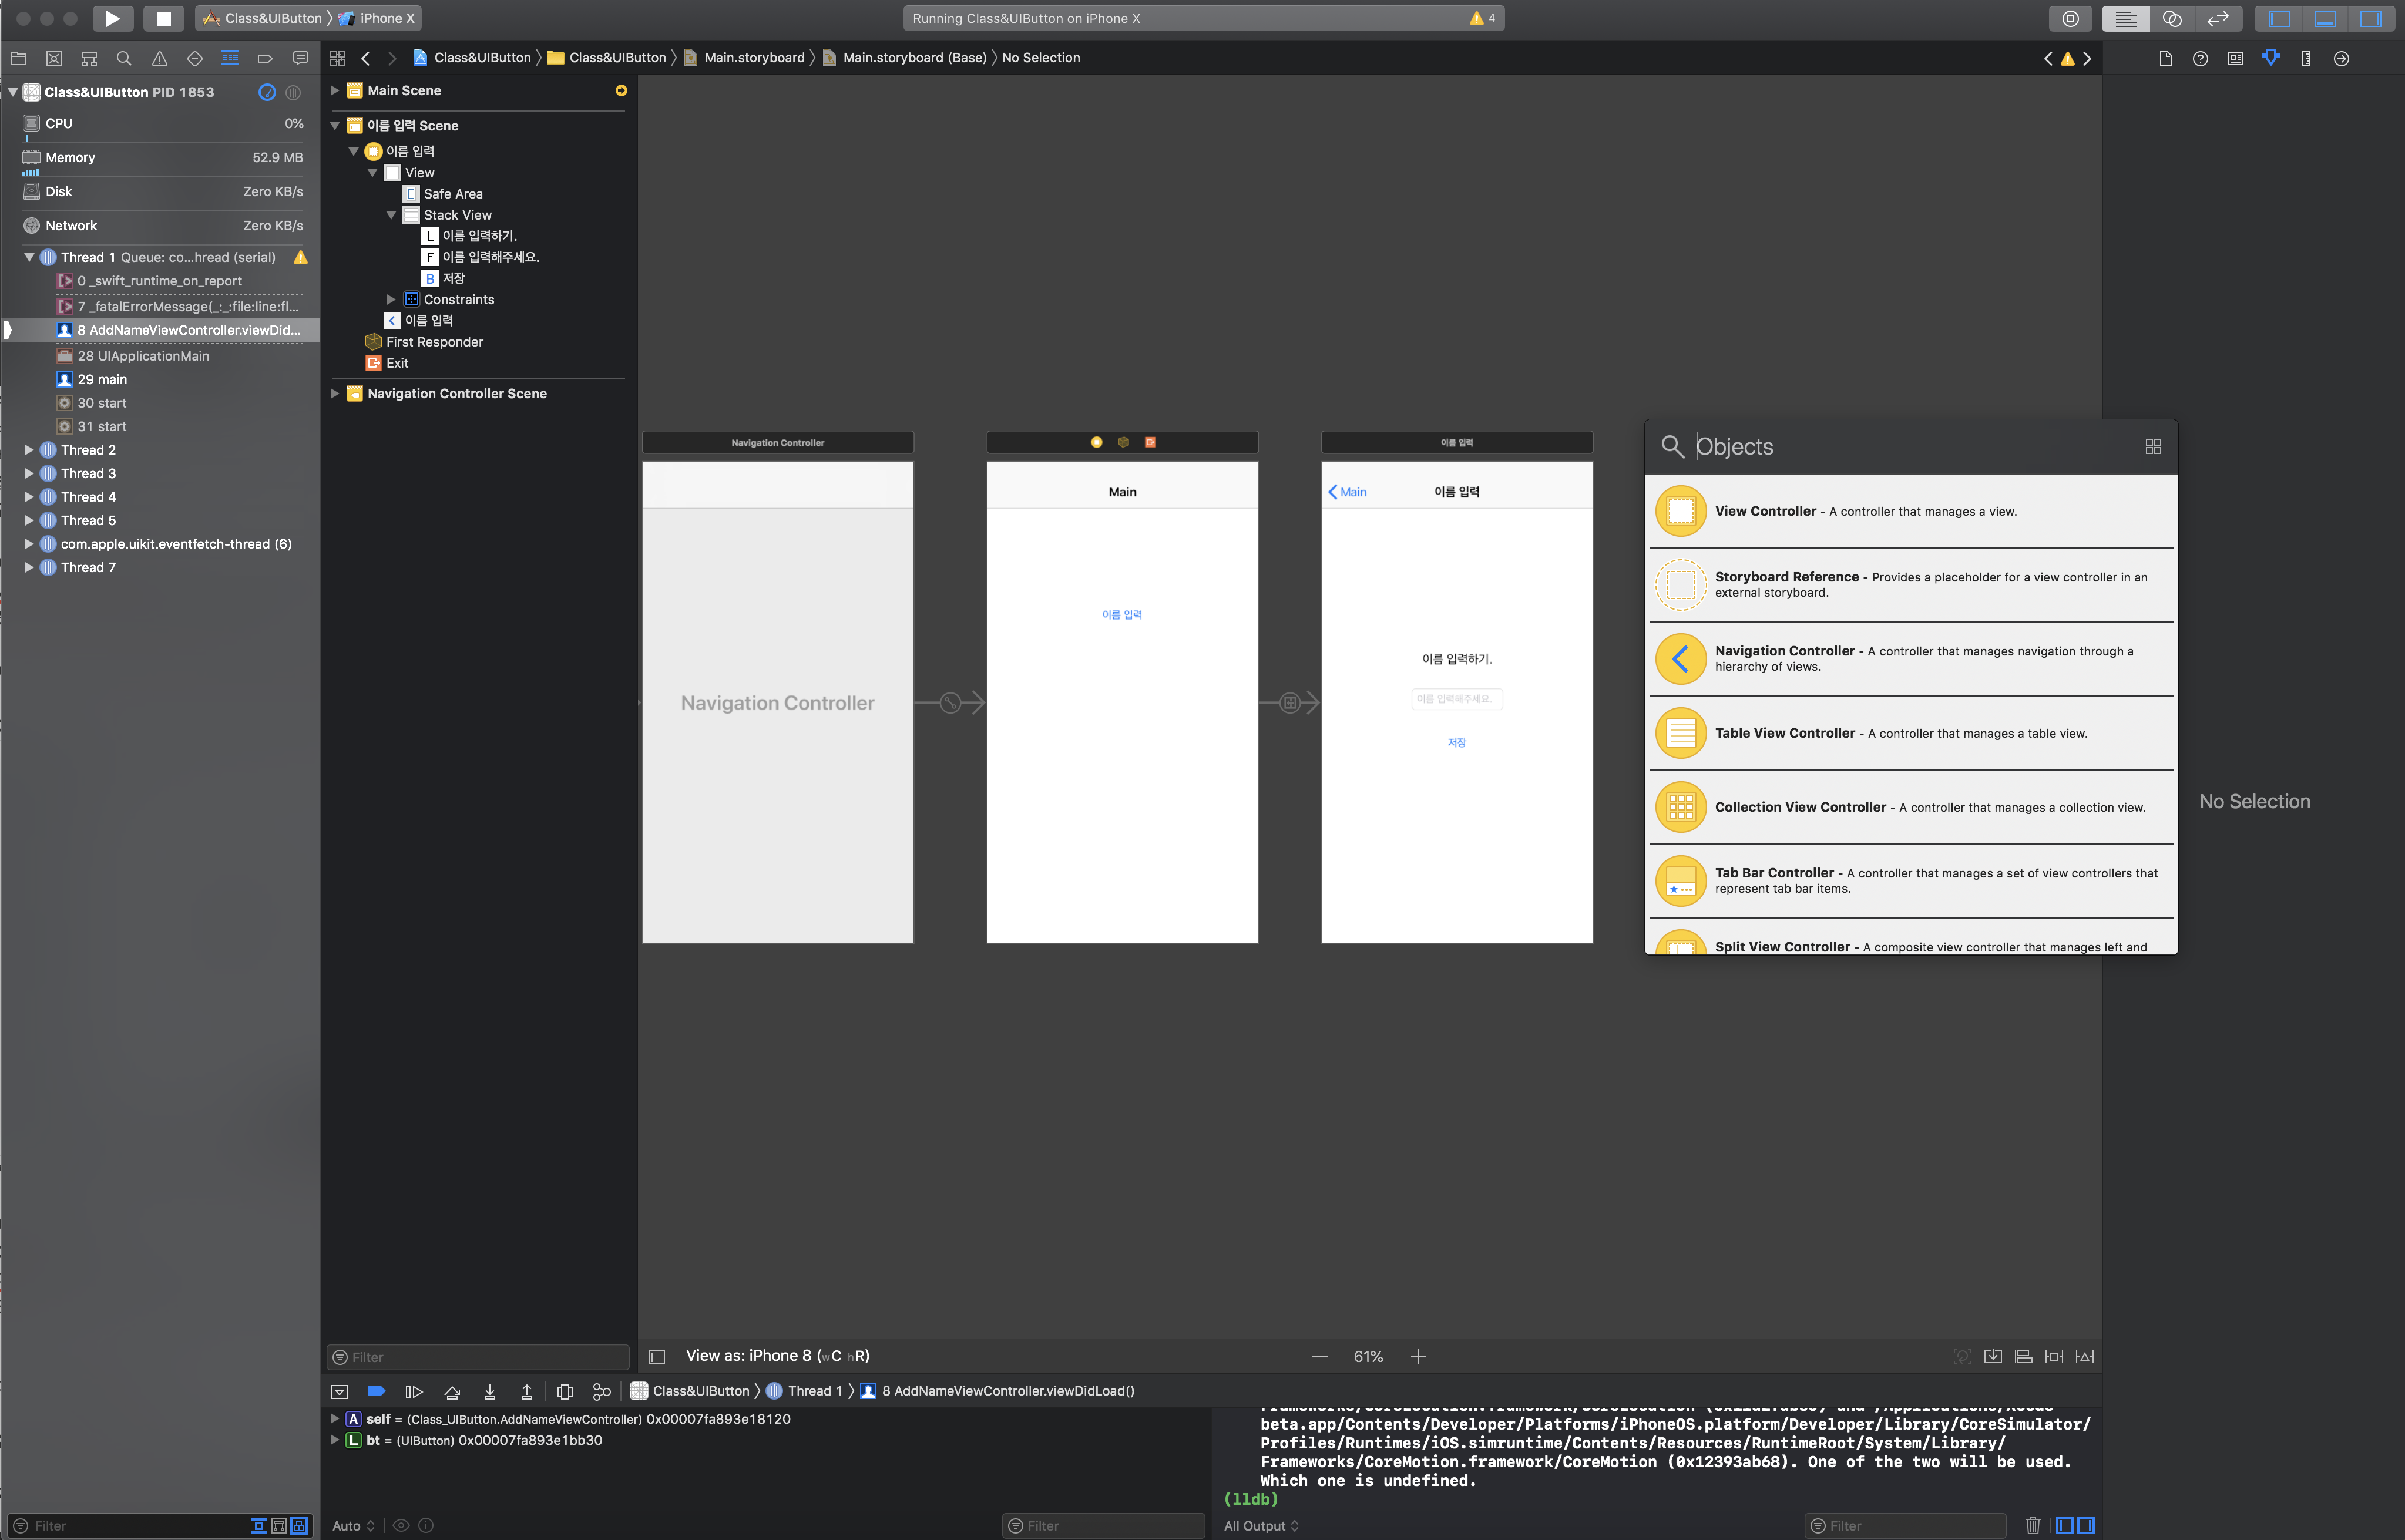
Task: Zoom in canvas with plus button
Action: [1418, 1357]
